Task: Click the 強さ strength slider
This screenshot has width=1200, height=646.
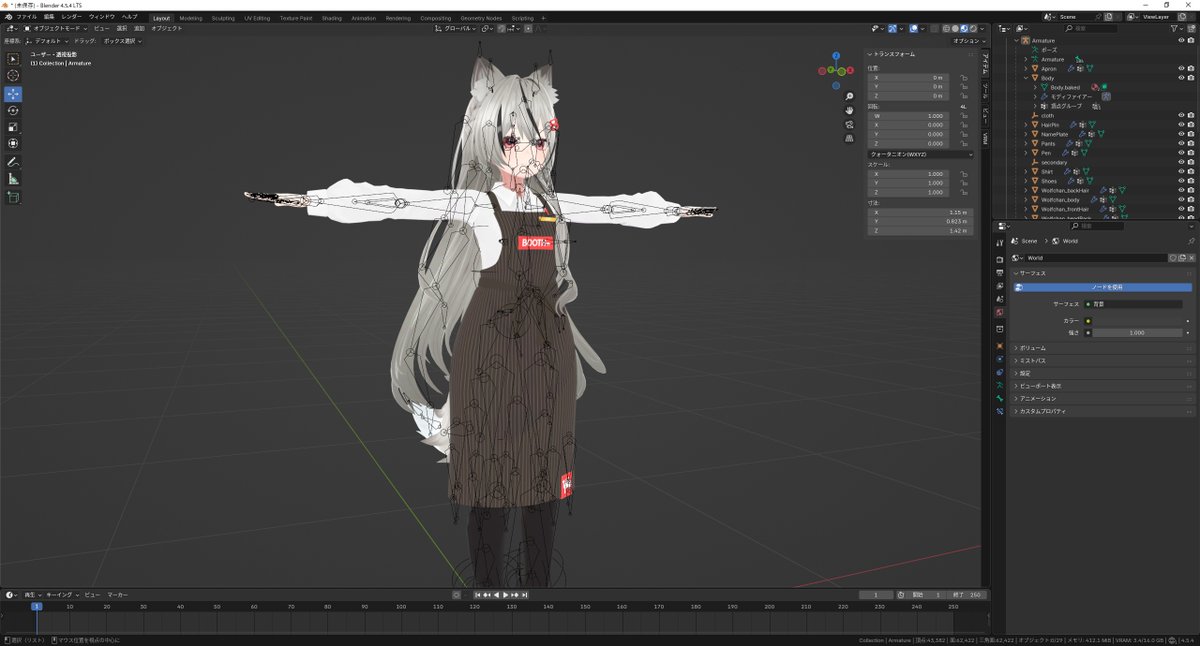Action: coord(1138,333)
